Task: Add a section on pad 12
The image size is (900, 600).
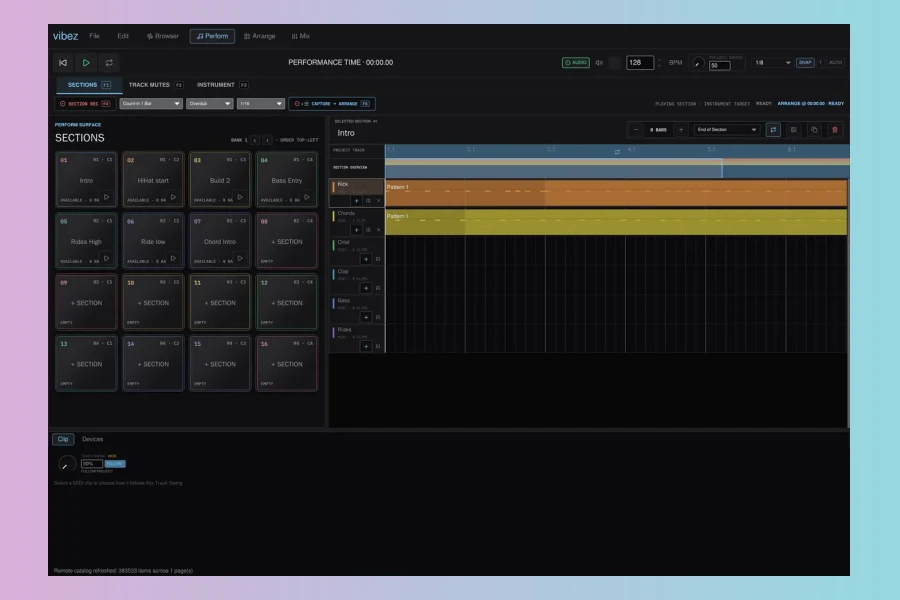Action: tap(286, 303)
